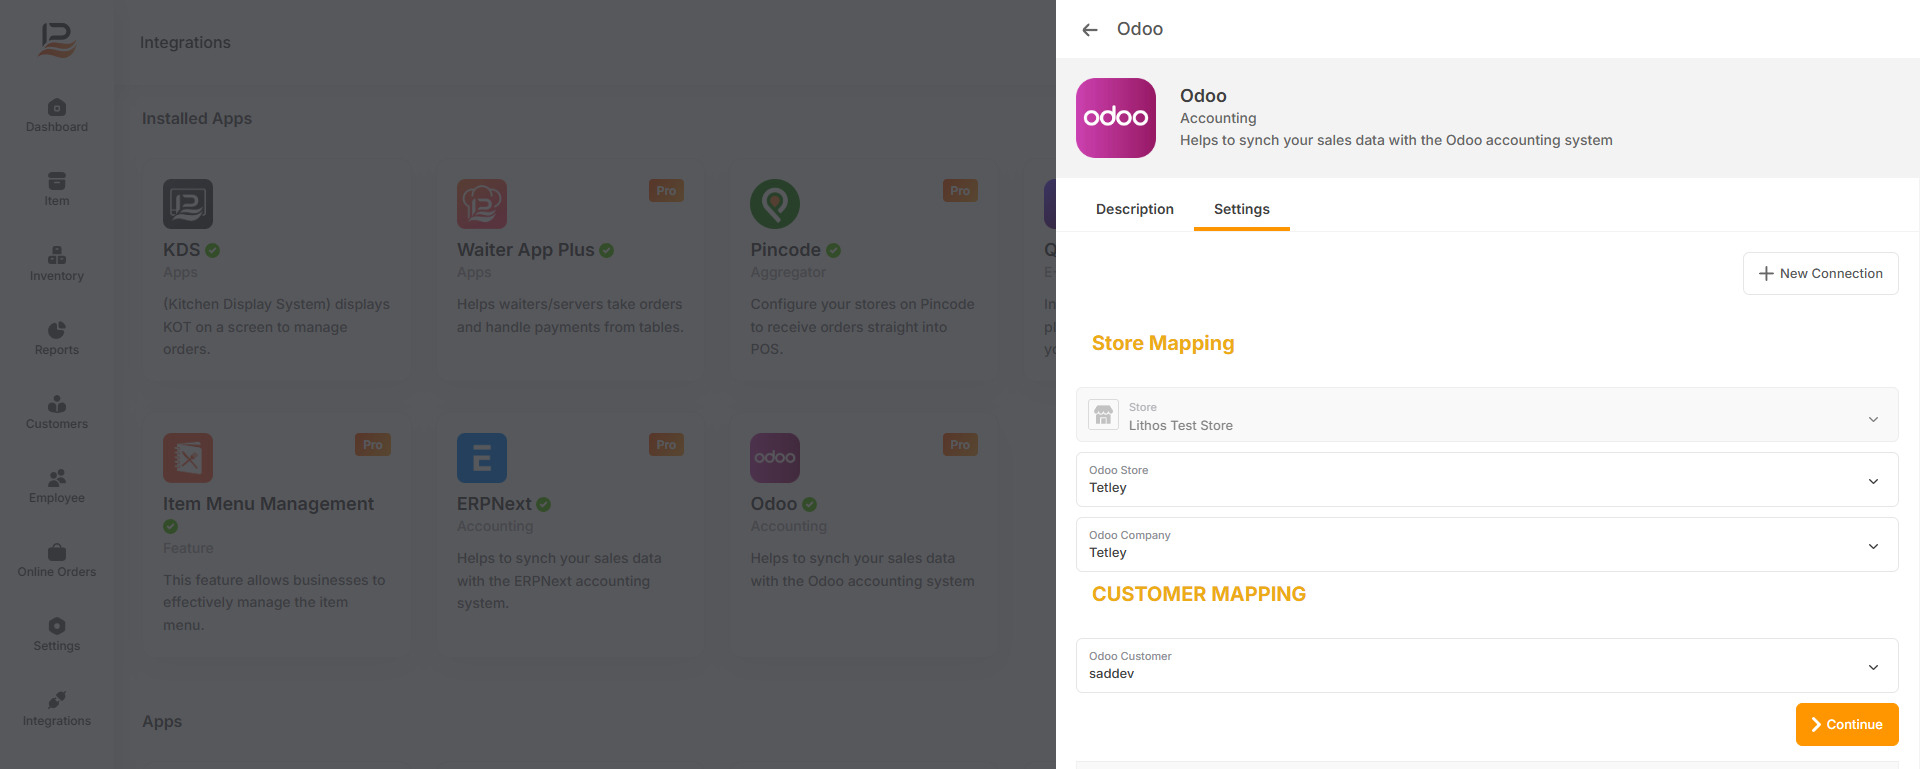Viewport: 1920px width, 769px height.
Task: Click the New Connection button
Action: [x=1820, y=274]
